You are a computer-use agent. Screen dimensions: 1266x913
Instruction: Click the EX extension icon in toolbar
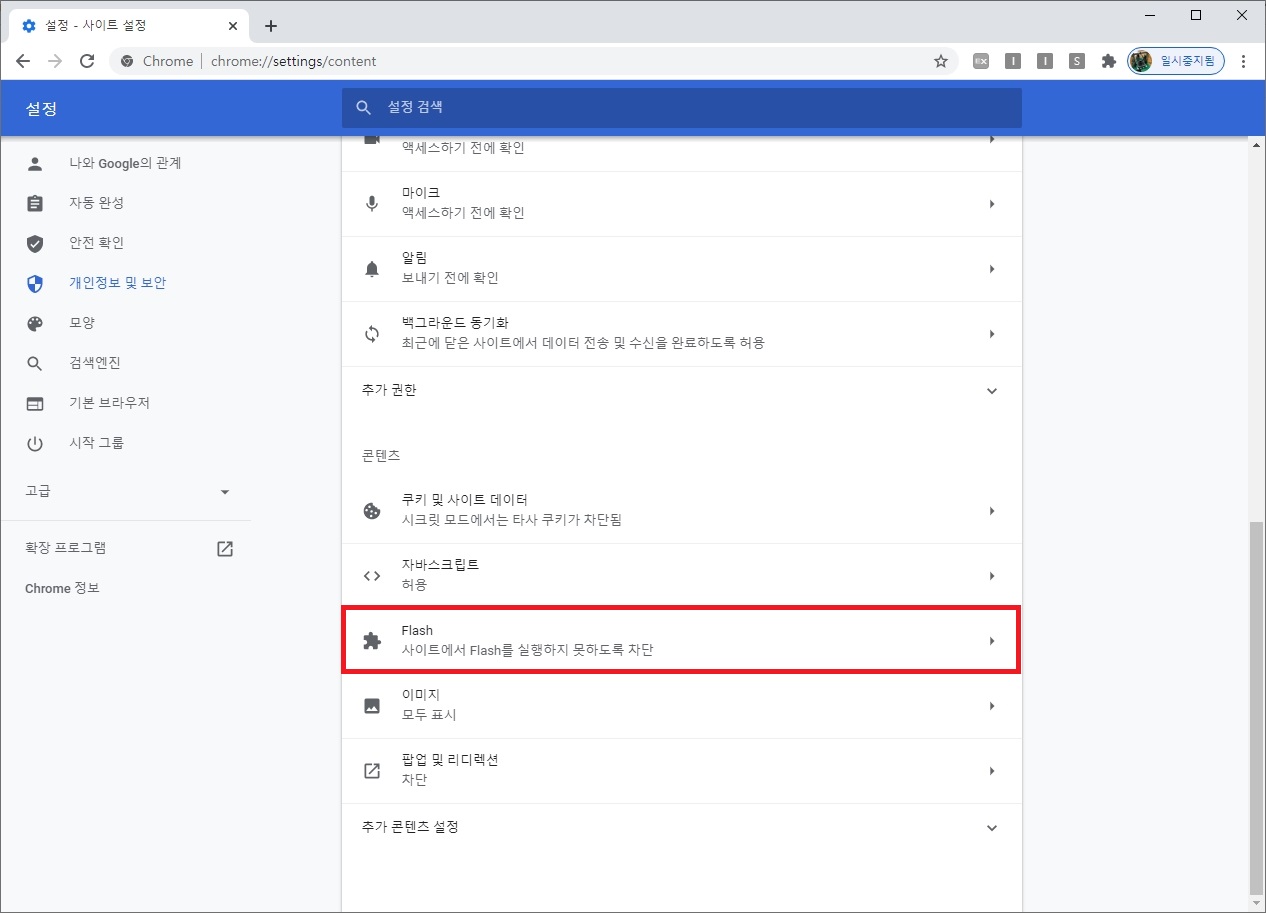click(x=981, y=61)
